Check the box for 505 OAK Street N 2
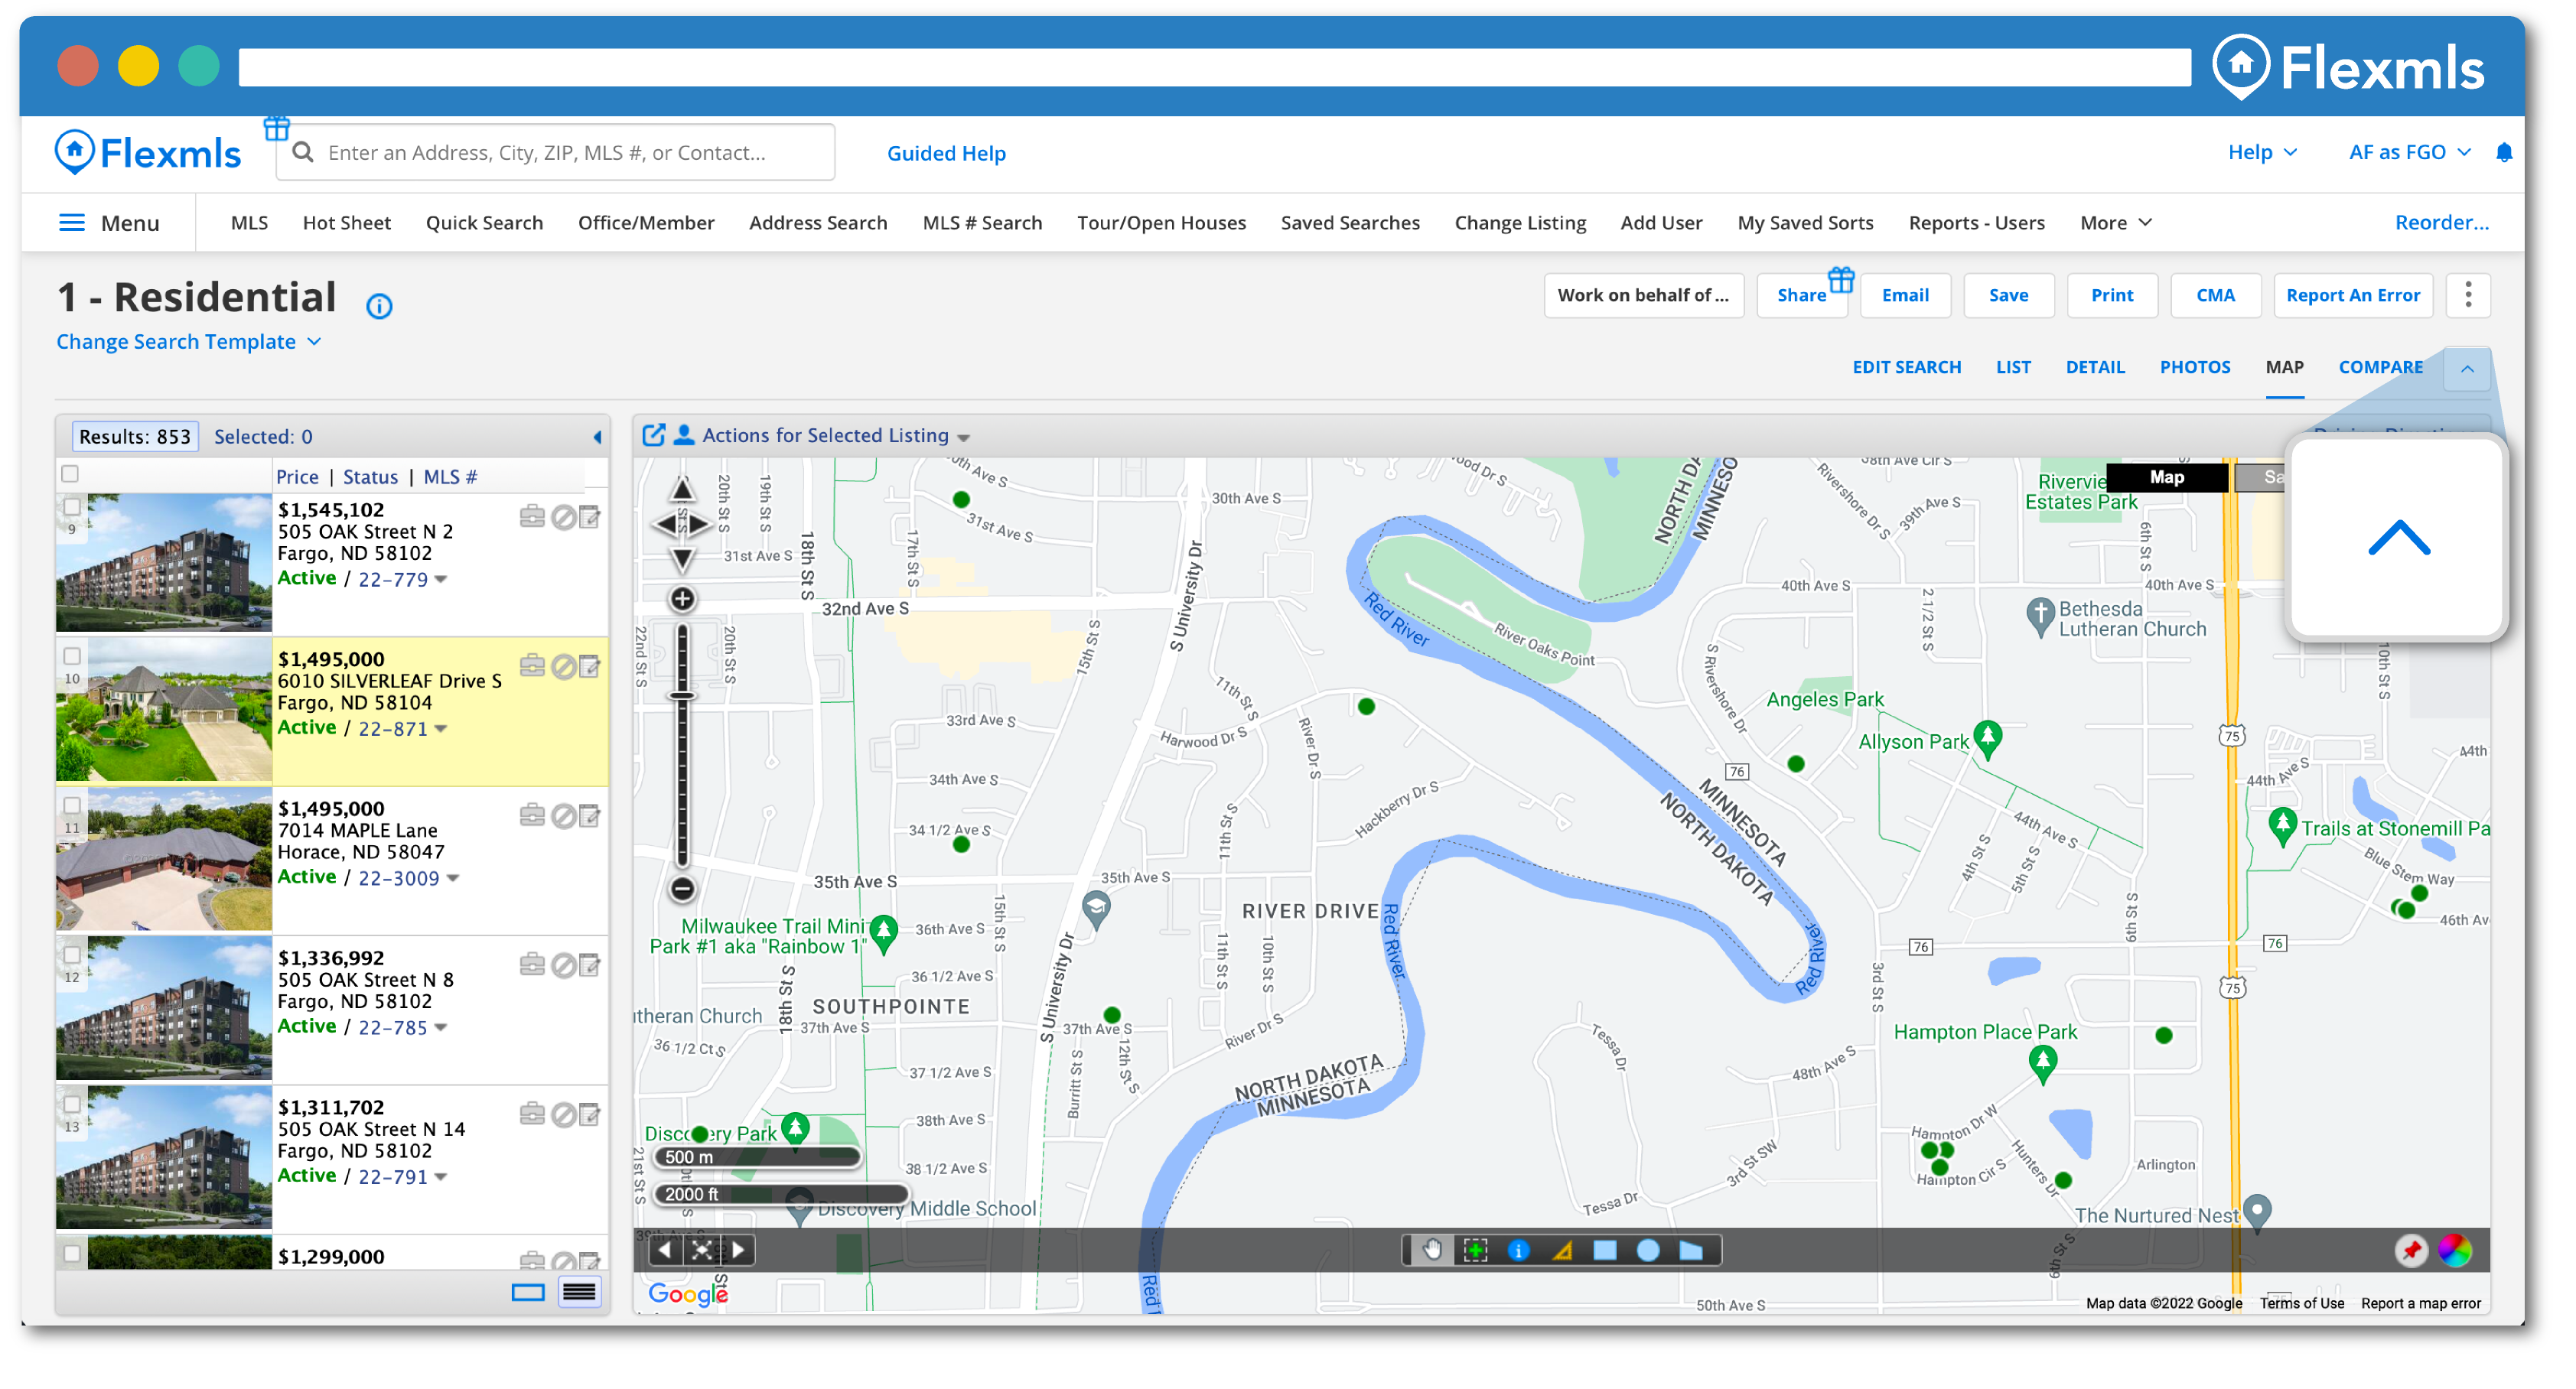Viewport: 2576px width, 1389px height. [72, 507]
